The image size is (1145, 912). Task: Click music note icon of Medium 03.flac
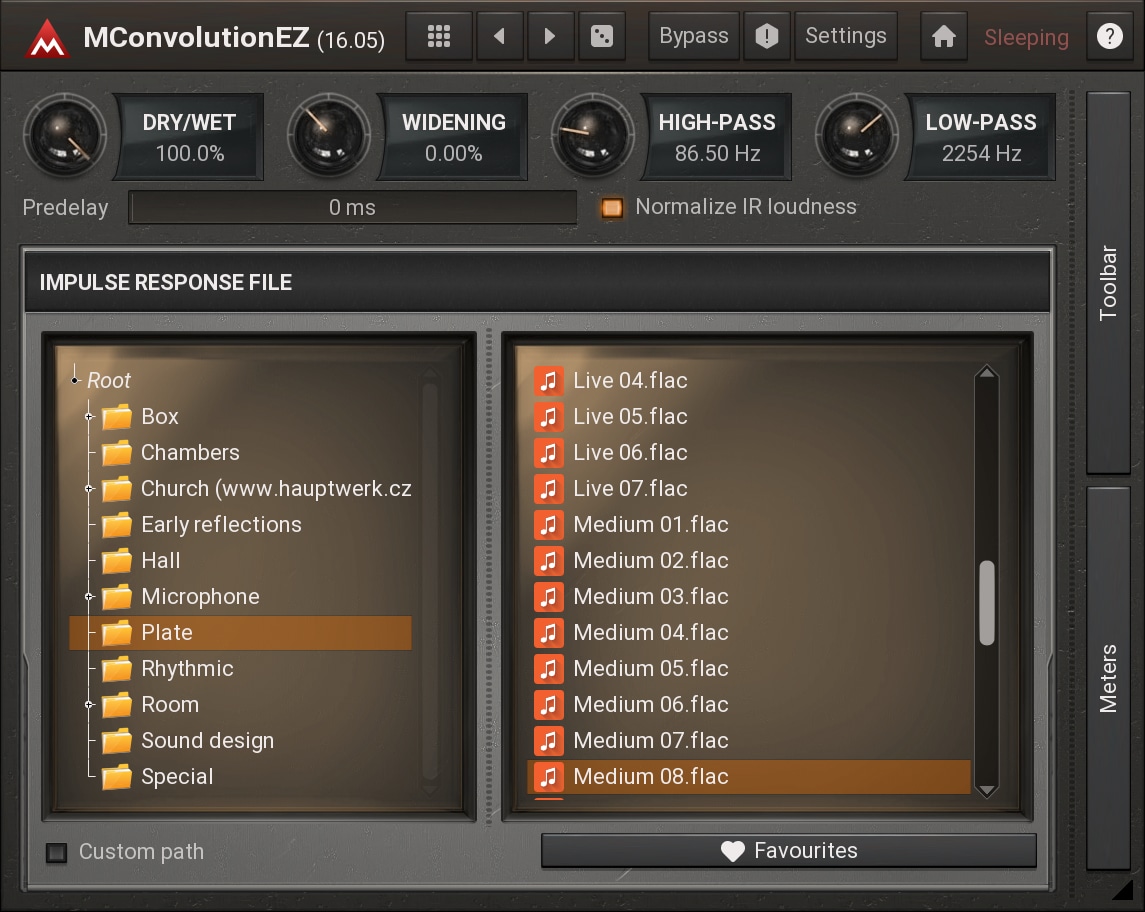tap(548, 597)
